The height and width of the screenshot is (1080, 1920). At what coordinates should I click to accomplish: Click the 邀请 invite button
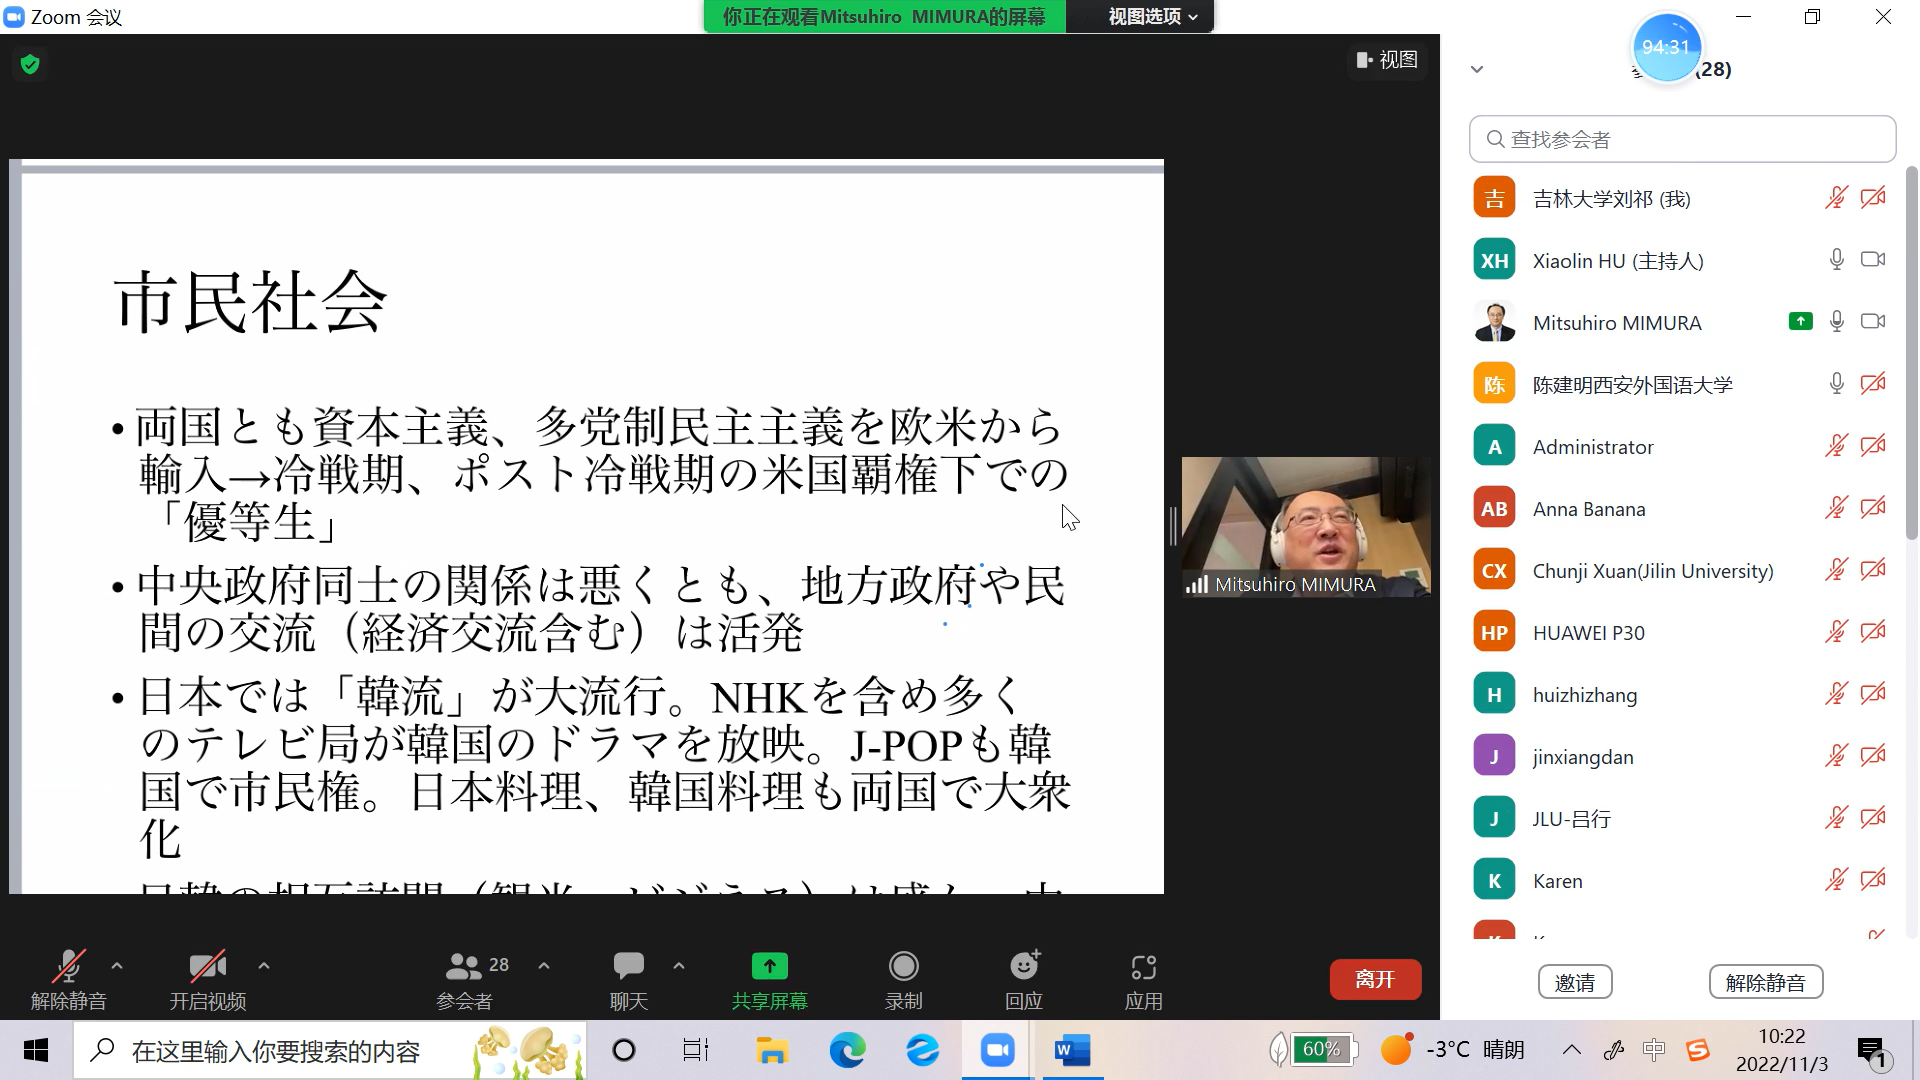click(1574, 982)
